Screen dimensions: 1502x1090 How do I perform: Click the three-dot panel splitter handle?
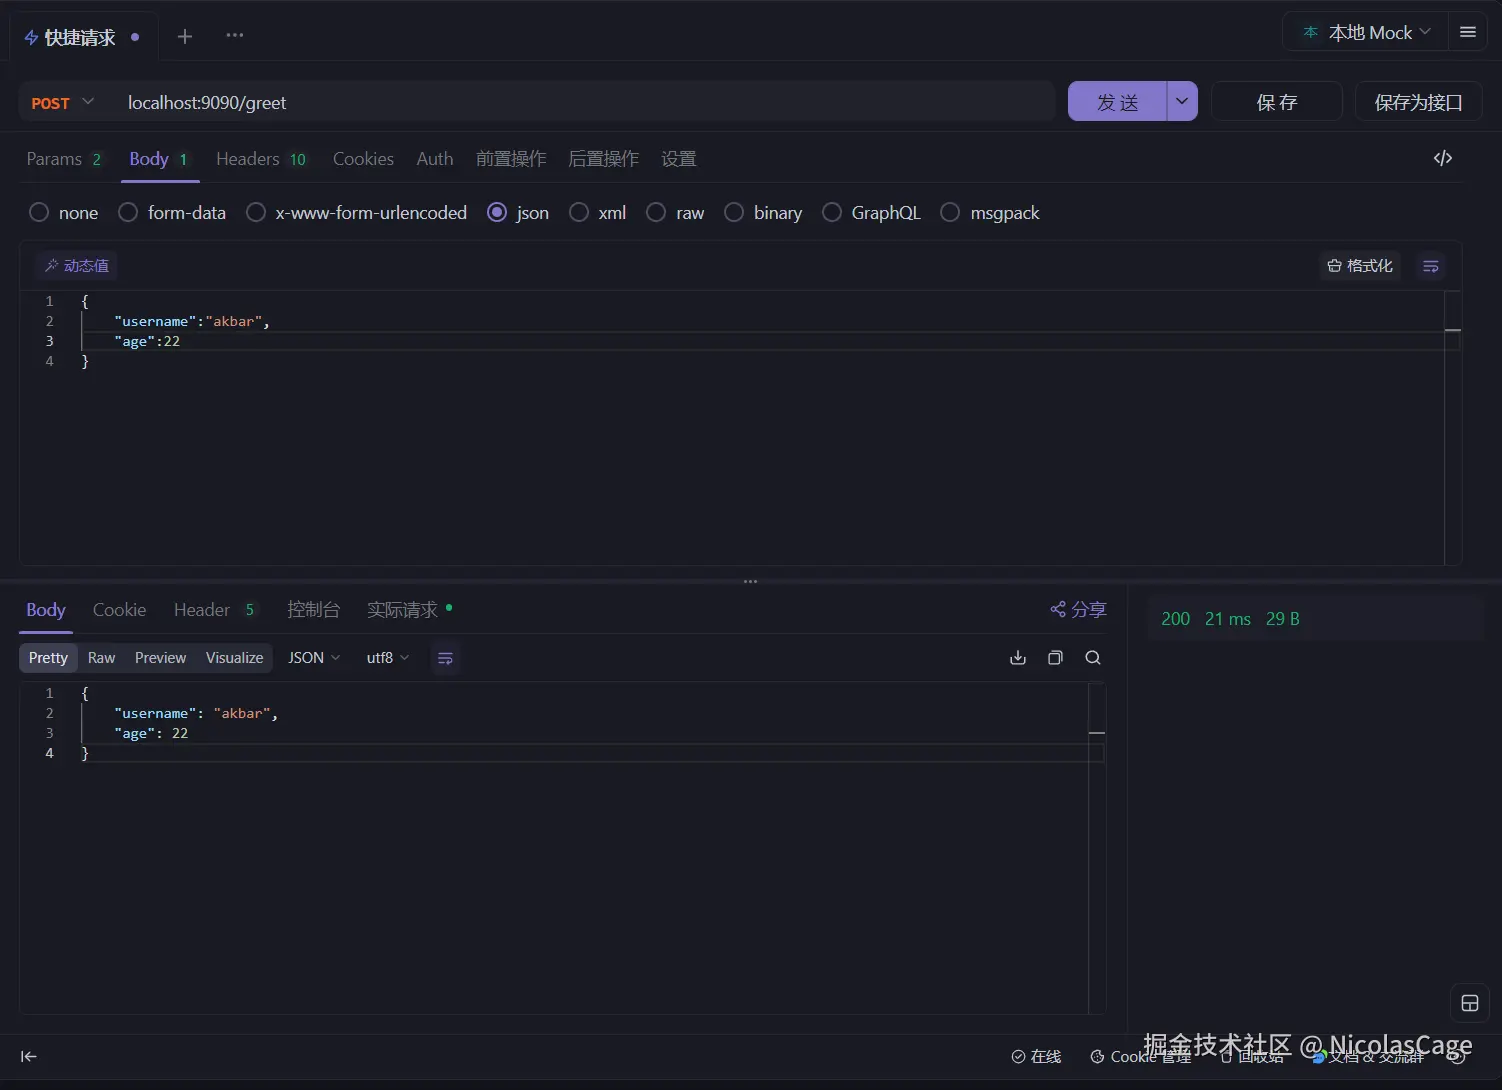751,581
